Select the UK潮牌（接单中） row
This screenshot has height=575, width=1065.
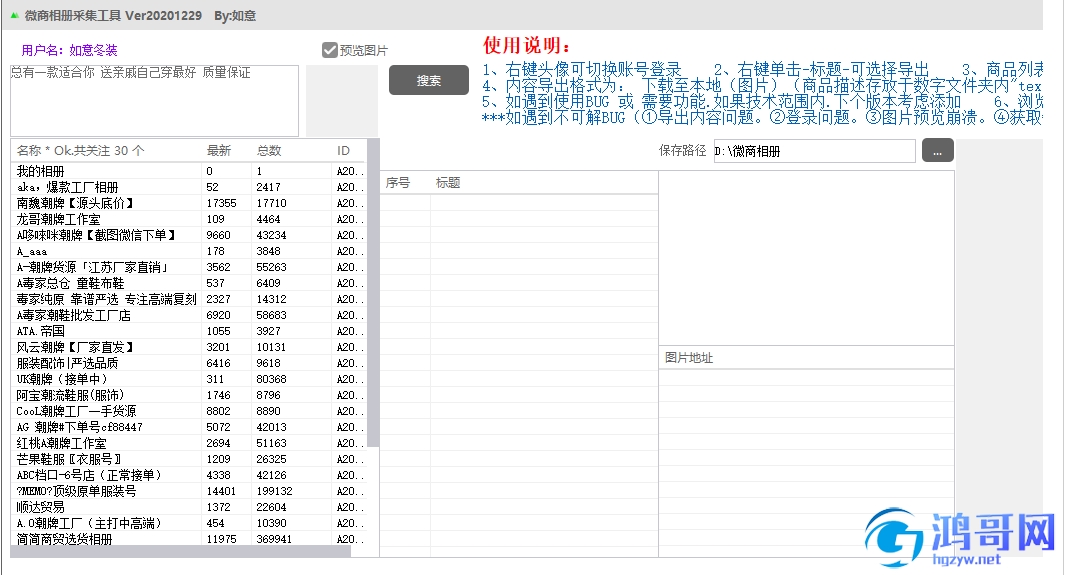pyautogui.click(x=189, y=379)
